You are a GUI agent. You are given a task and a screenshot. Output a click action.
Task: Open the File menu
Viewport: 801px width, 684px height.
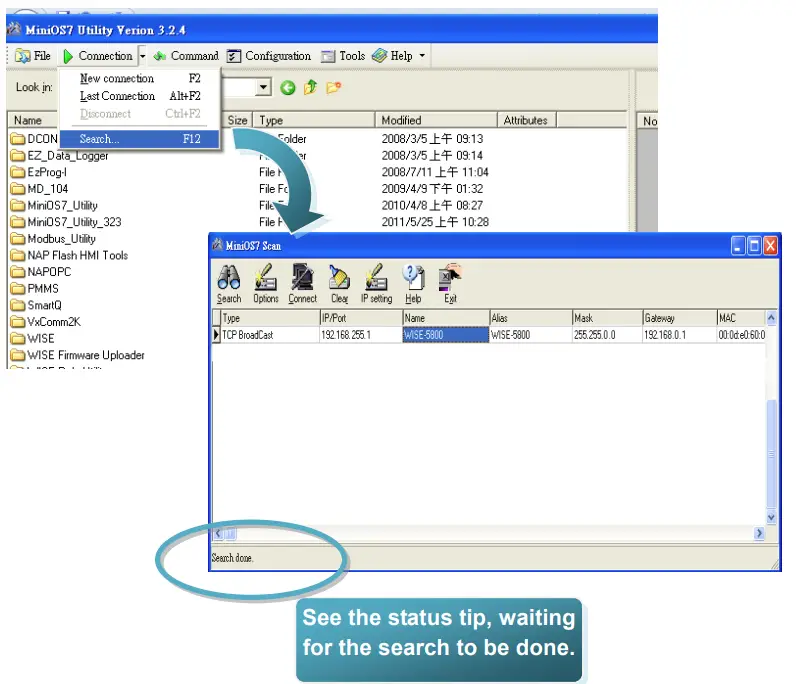click(x=33, y=56)
